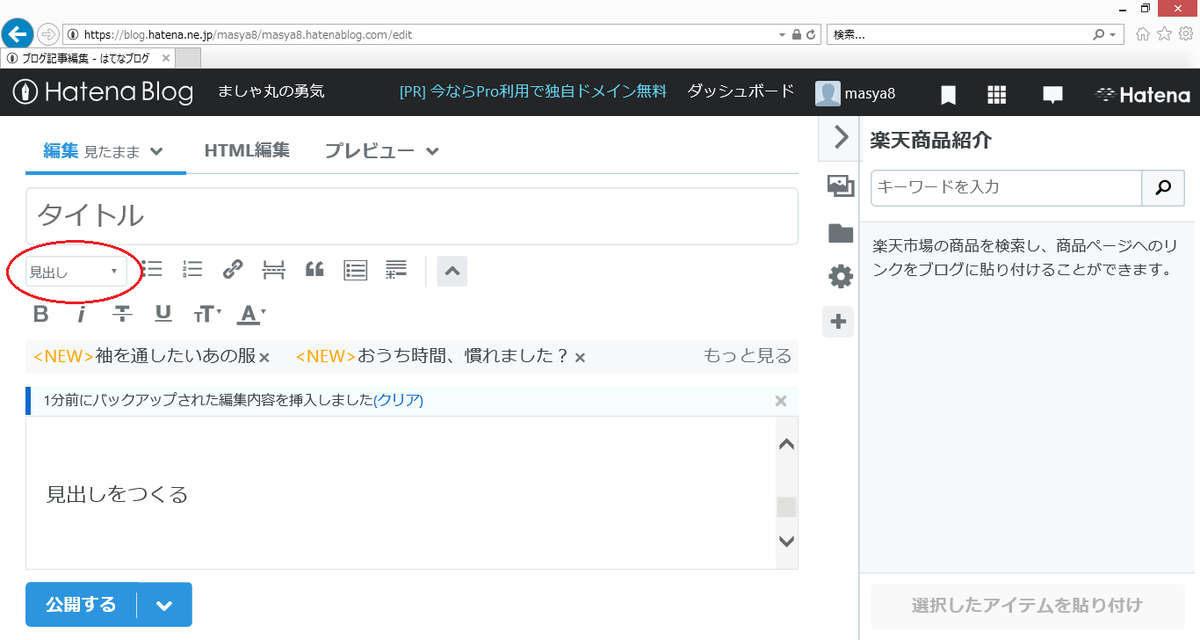Open the notifications speech bubble icon
Screen dimensions: 1200x640
pos(1052,95)
